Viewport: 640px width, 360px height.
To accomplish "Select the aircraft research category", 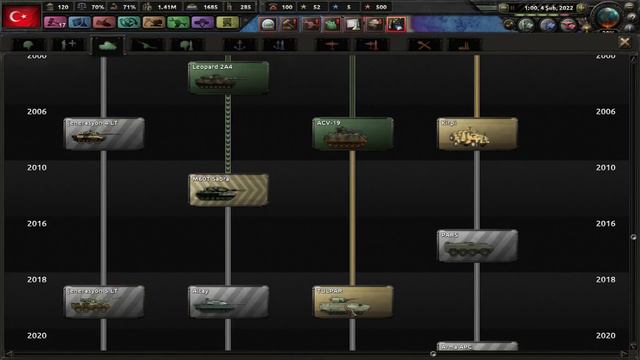I will tap(332, 45).
